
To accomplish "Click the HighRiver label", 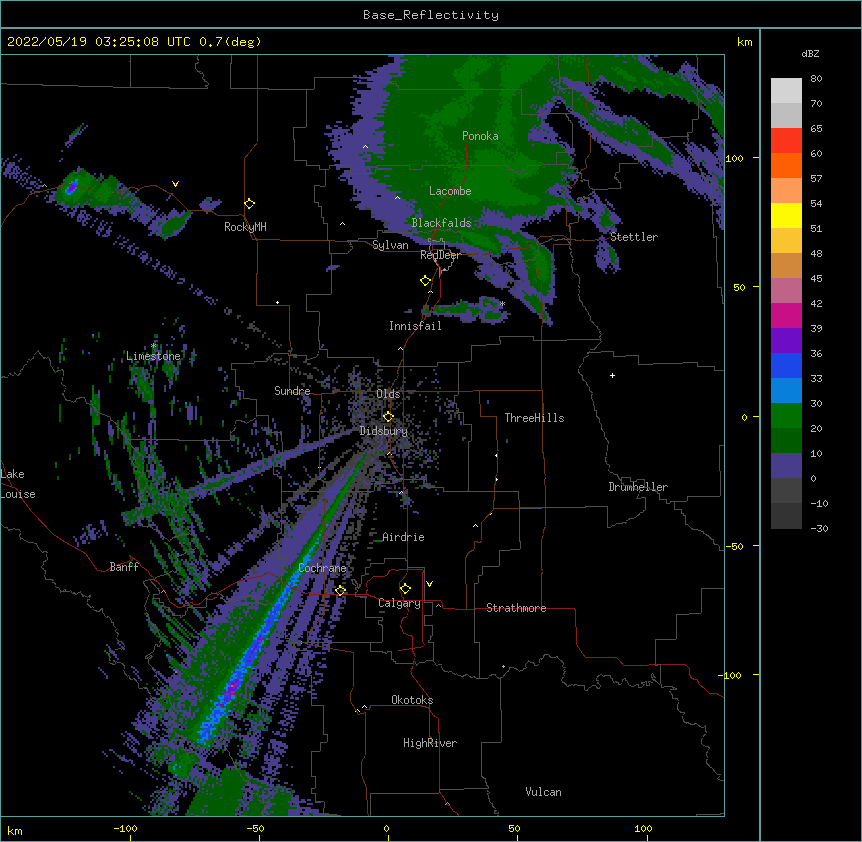I will pos(430,743).
